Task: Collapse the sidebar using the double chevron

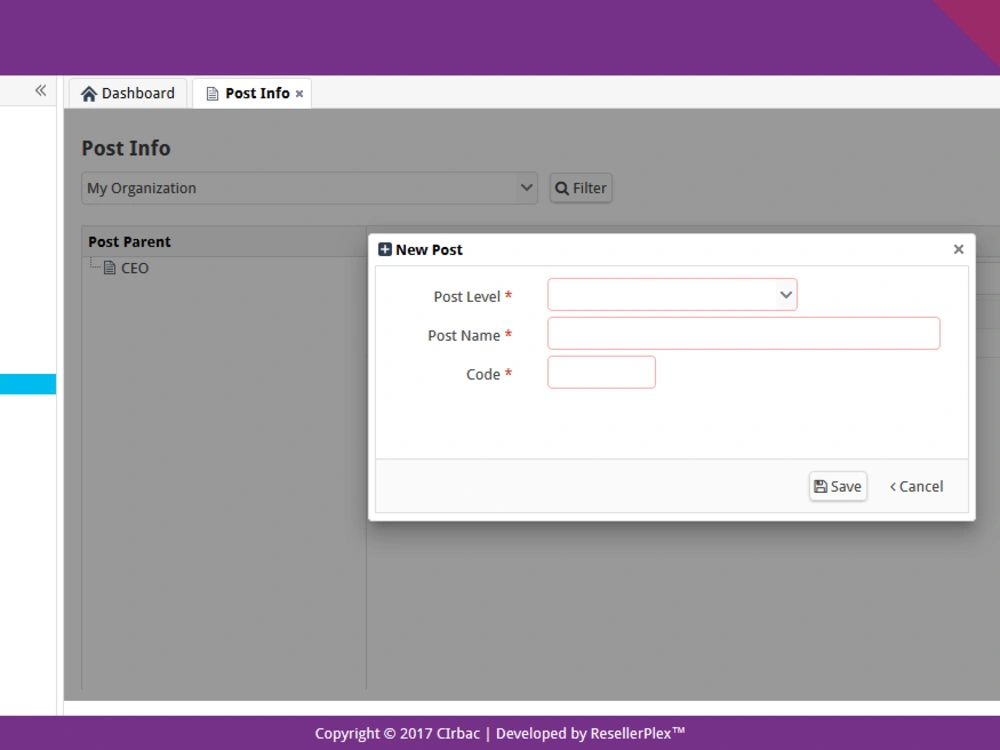Action: tap(40, 90)
